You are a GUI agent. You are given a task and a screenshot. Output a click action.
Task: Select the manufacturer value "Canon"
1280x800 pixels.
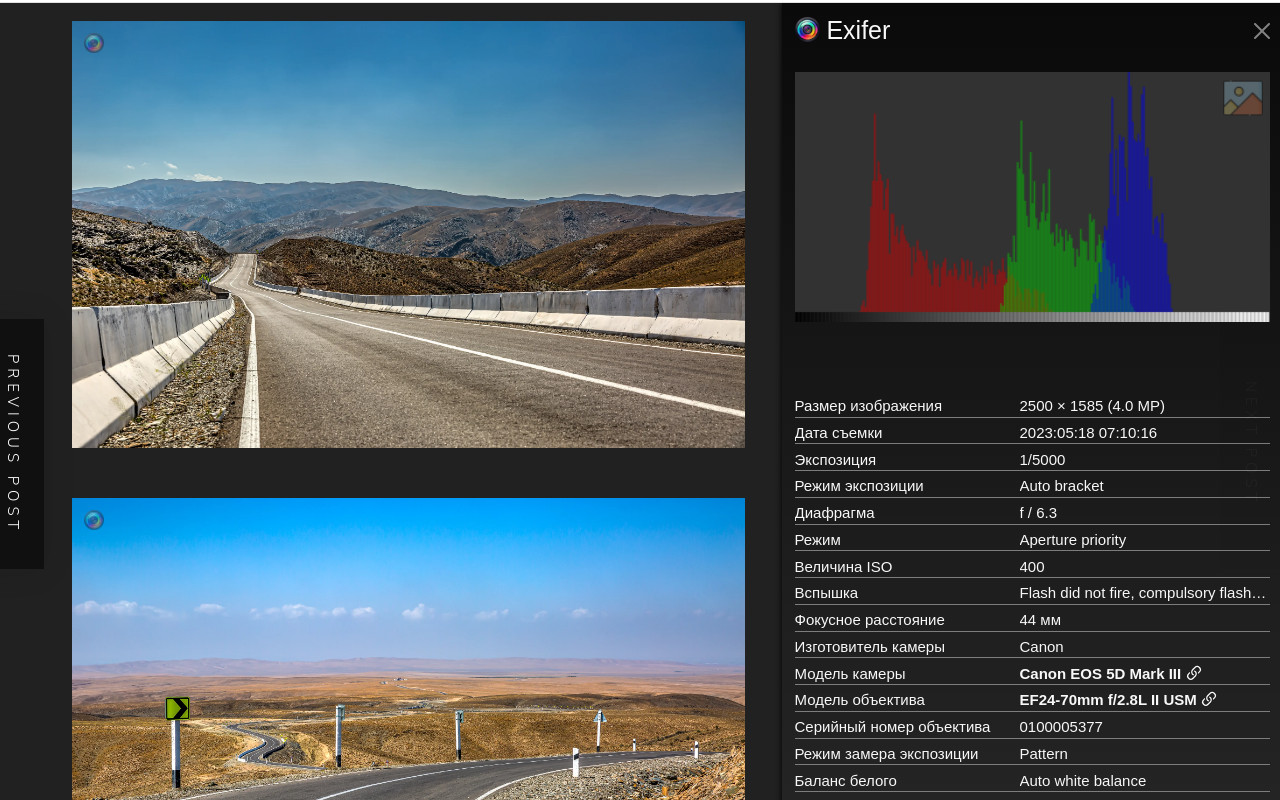tap(1041, 647)
